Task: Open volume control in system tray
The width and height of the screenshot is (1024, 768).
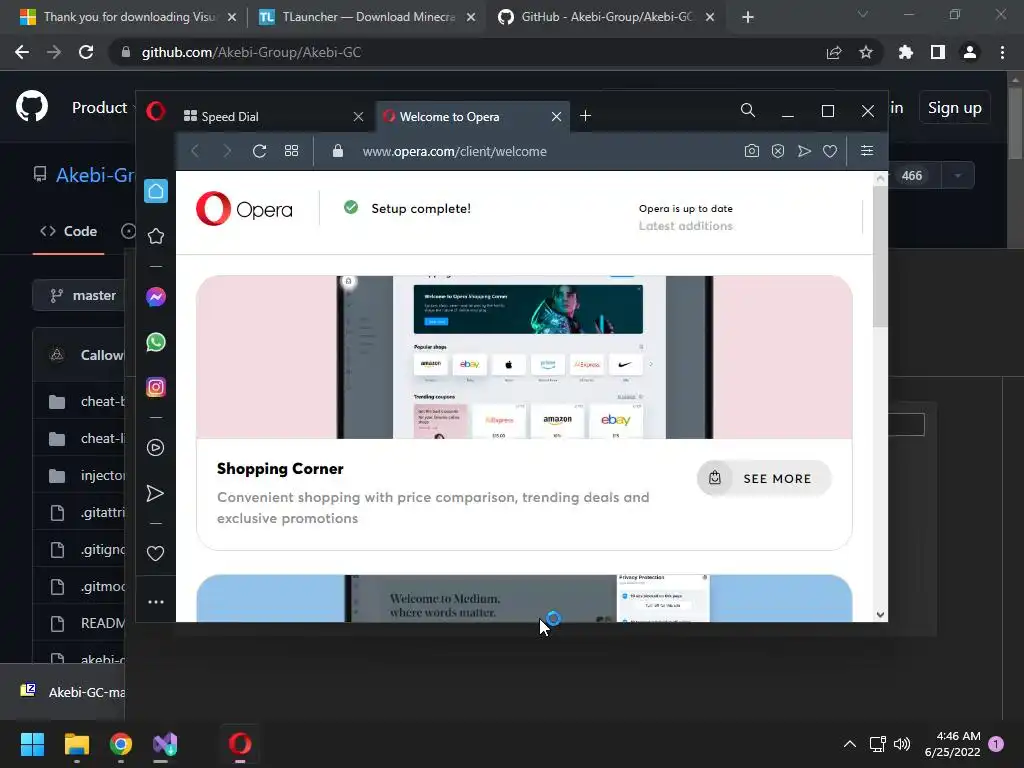Action: click(902, 744)
